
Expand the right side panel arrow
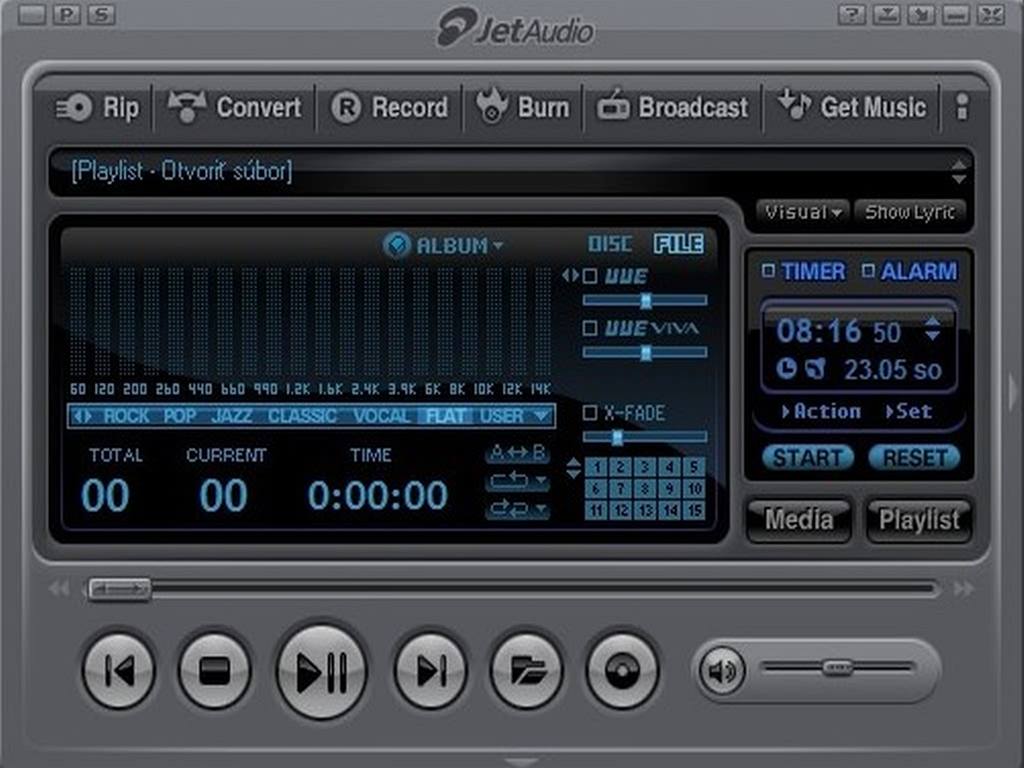coord(1012,392)
